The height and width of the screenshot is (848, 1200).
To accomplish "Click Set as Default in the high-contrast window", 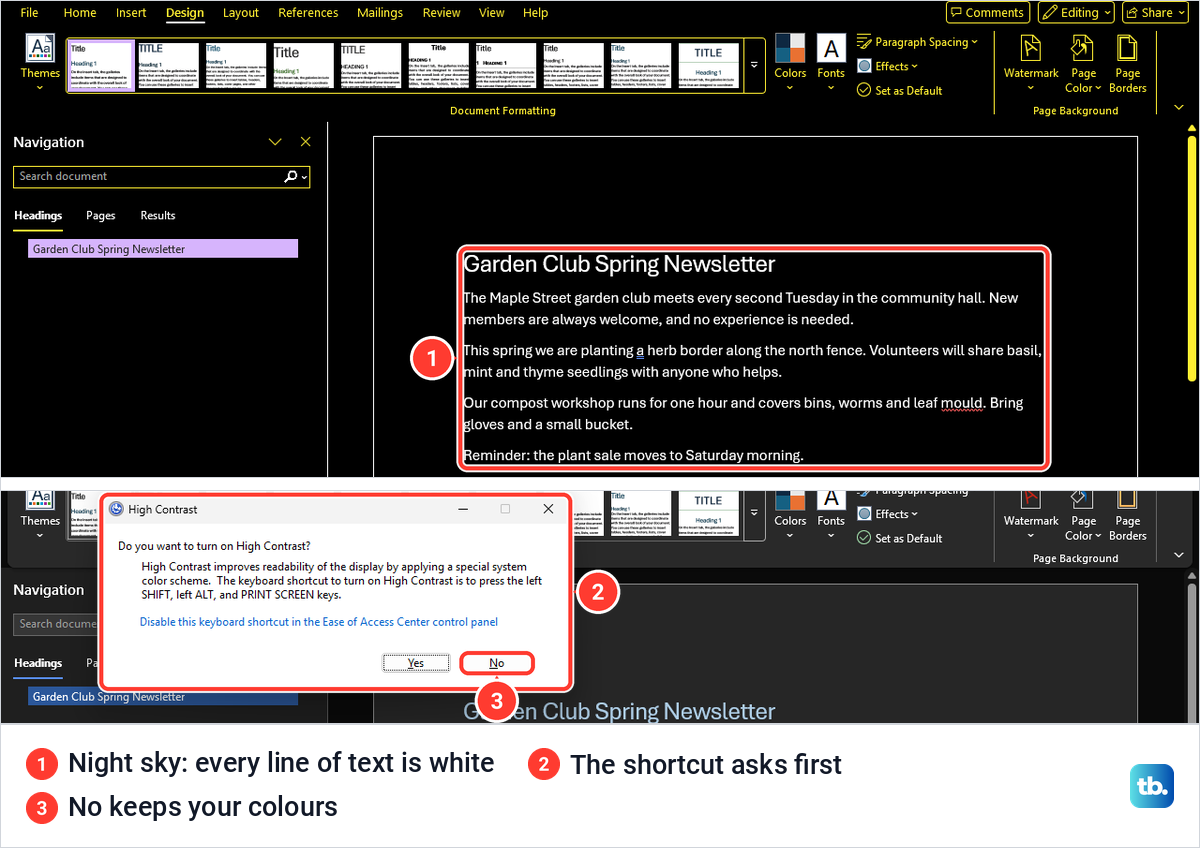I will 900,90.
